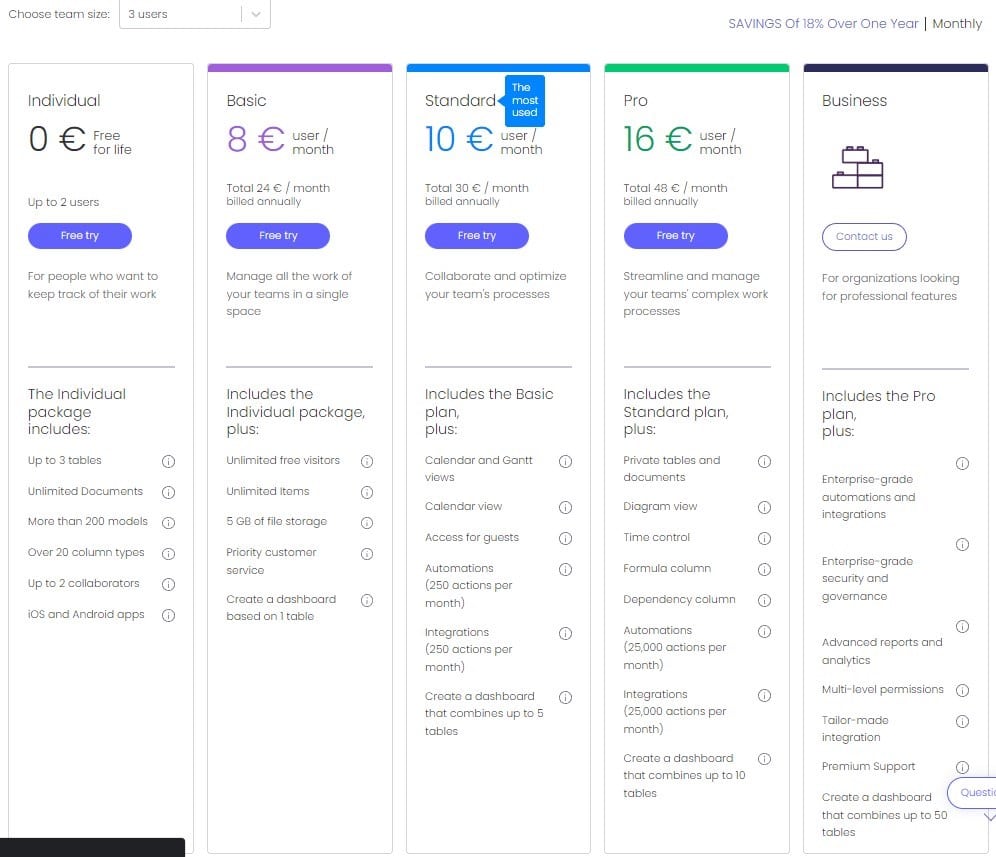Show info for Standard plan Automations (250 actions)
The height and width of the screenshot is (857, 996).
[x=565, y=569]
